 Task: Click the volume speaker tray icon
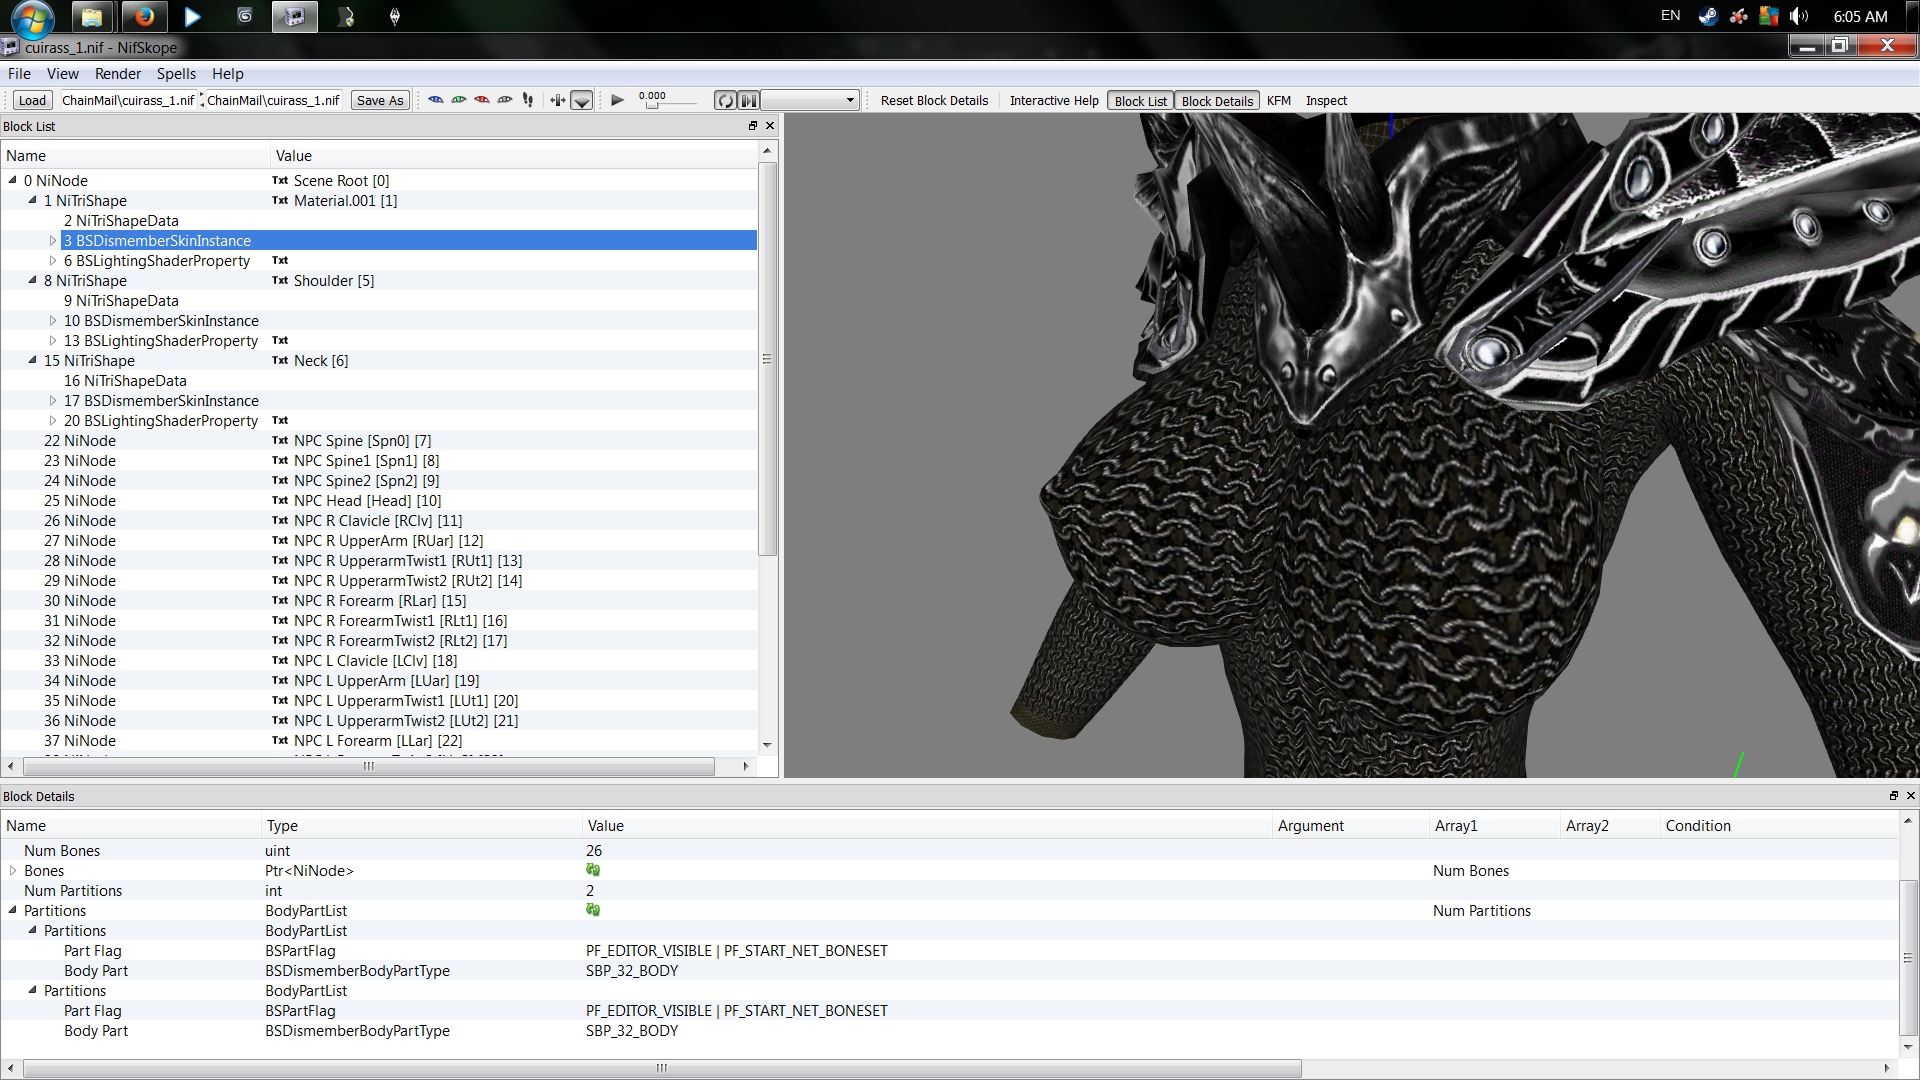point(1799,16)
